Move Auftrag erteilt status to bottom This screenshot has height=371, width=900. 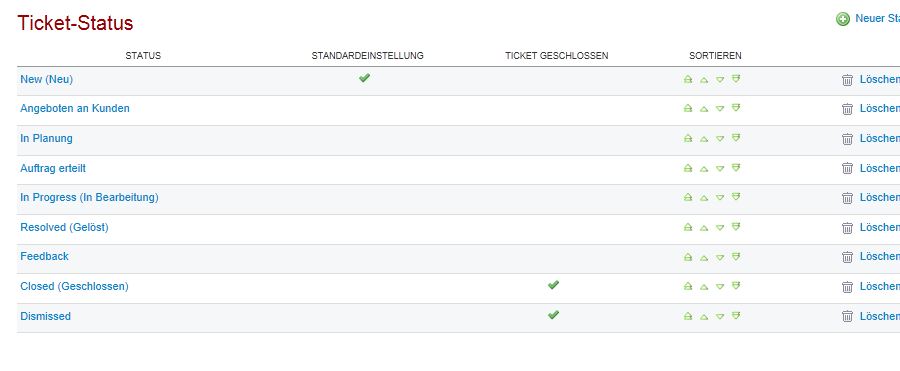pyautogui.click(x=736, y=168)
